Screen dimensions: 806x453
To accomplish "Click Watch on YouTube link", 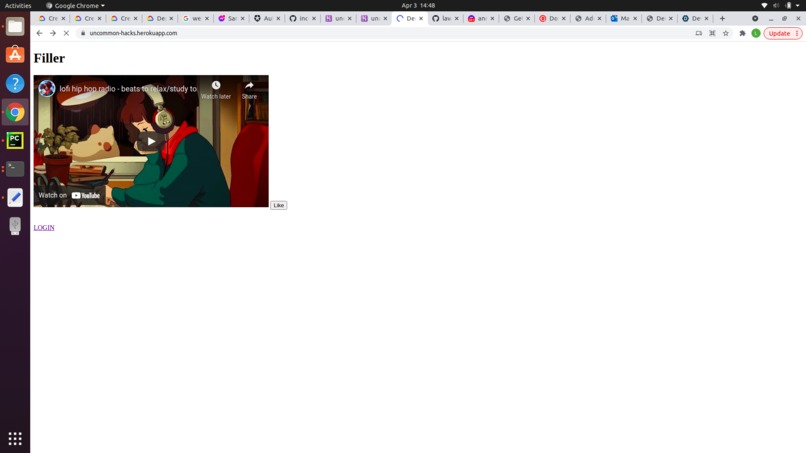I will [69, 195].
